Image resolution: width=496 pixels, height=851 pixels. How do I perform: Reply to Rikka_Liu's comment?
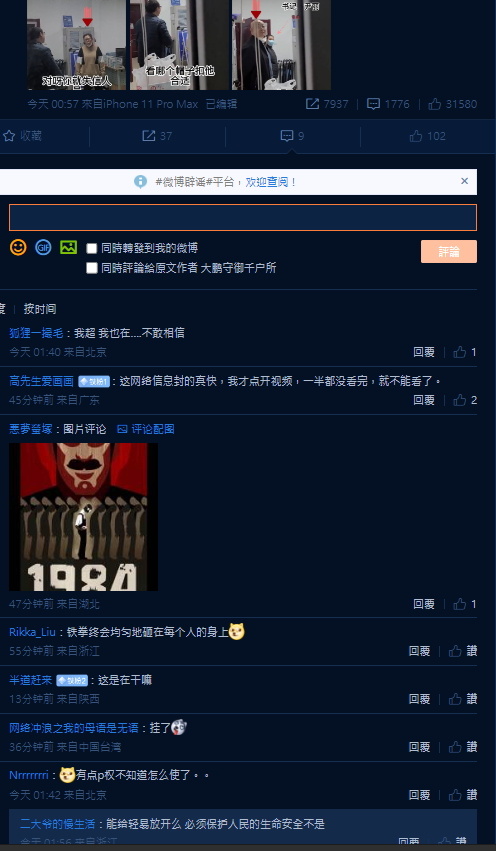[x=419, y=651]
